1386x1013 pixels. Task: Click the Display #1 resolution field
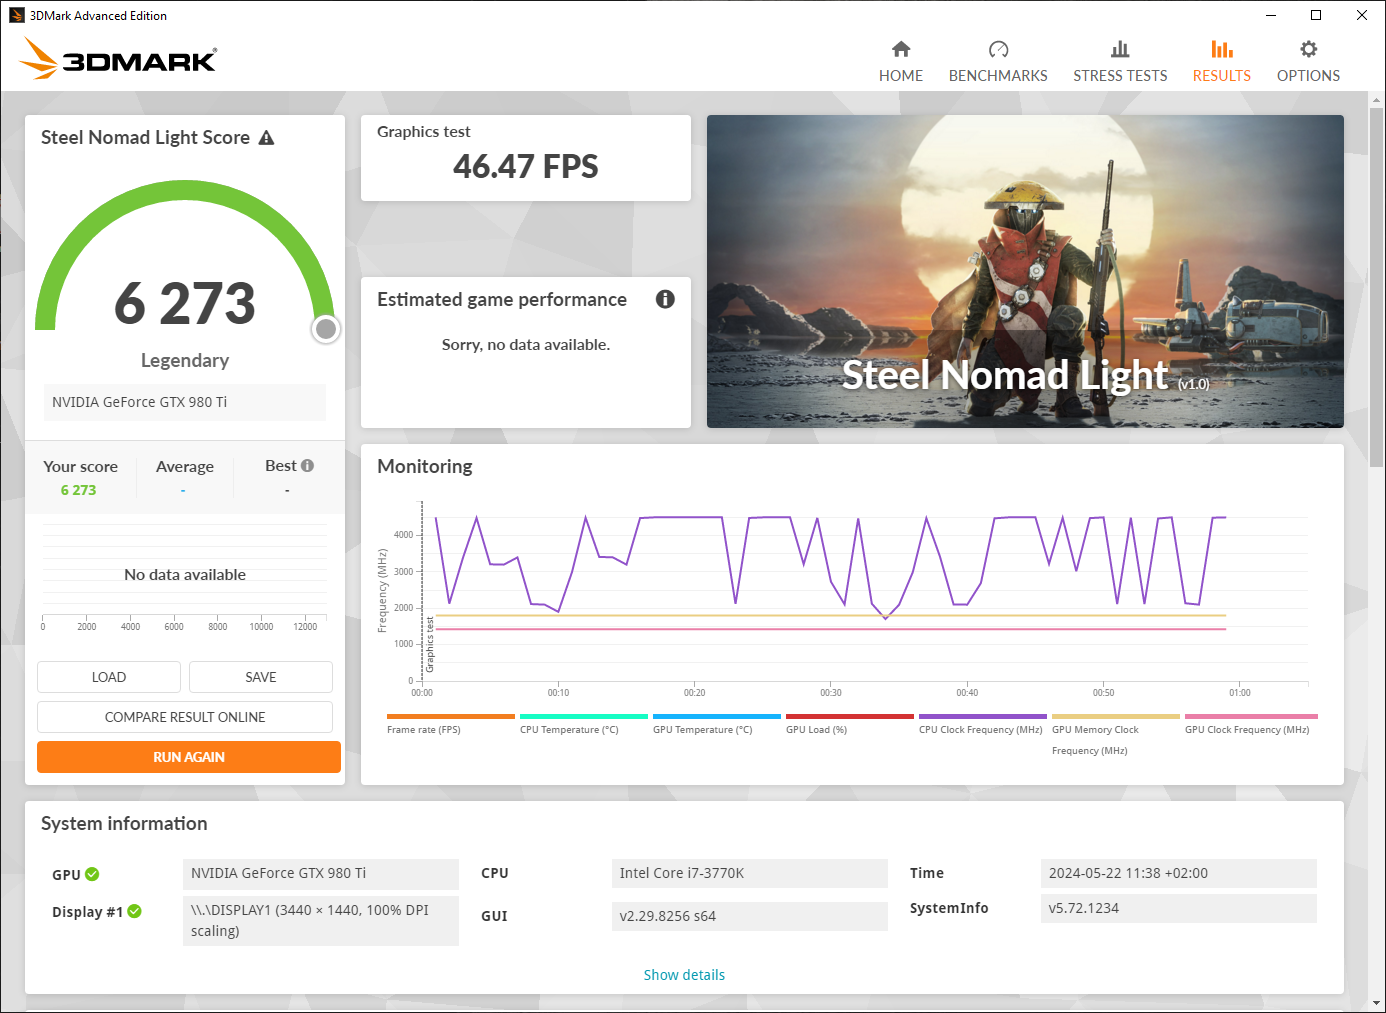[x=320, y=920]
